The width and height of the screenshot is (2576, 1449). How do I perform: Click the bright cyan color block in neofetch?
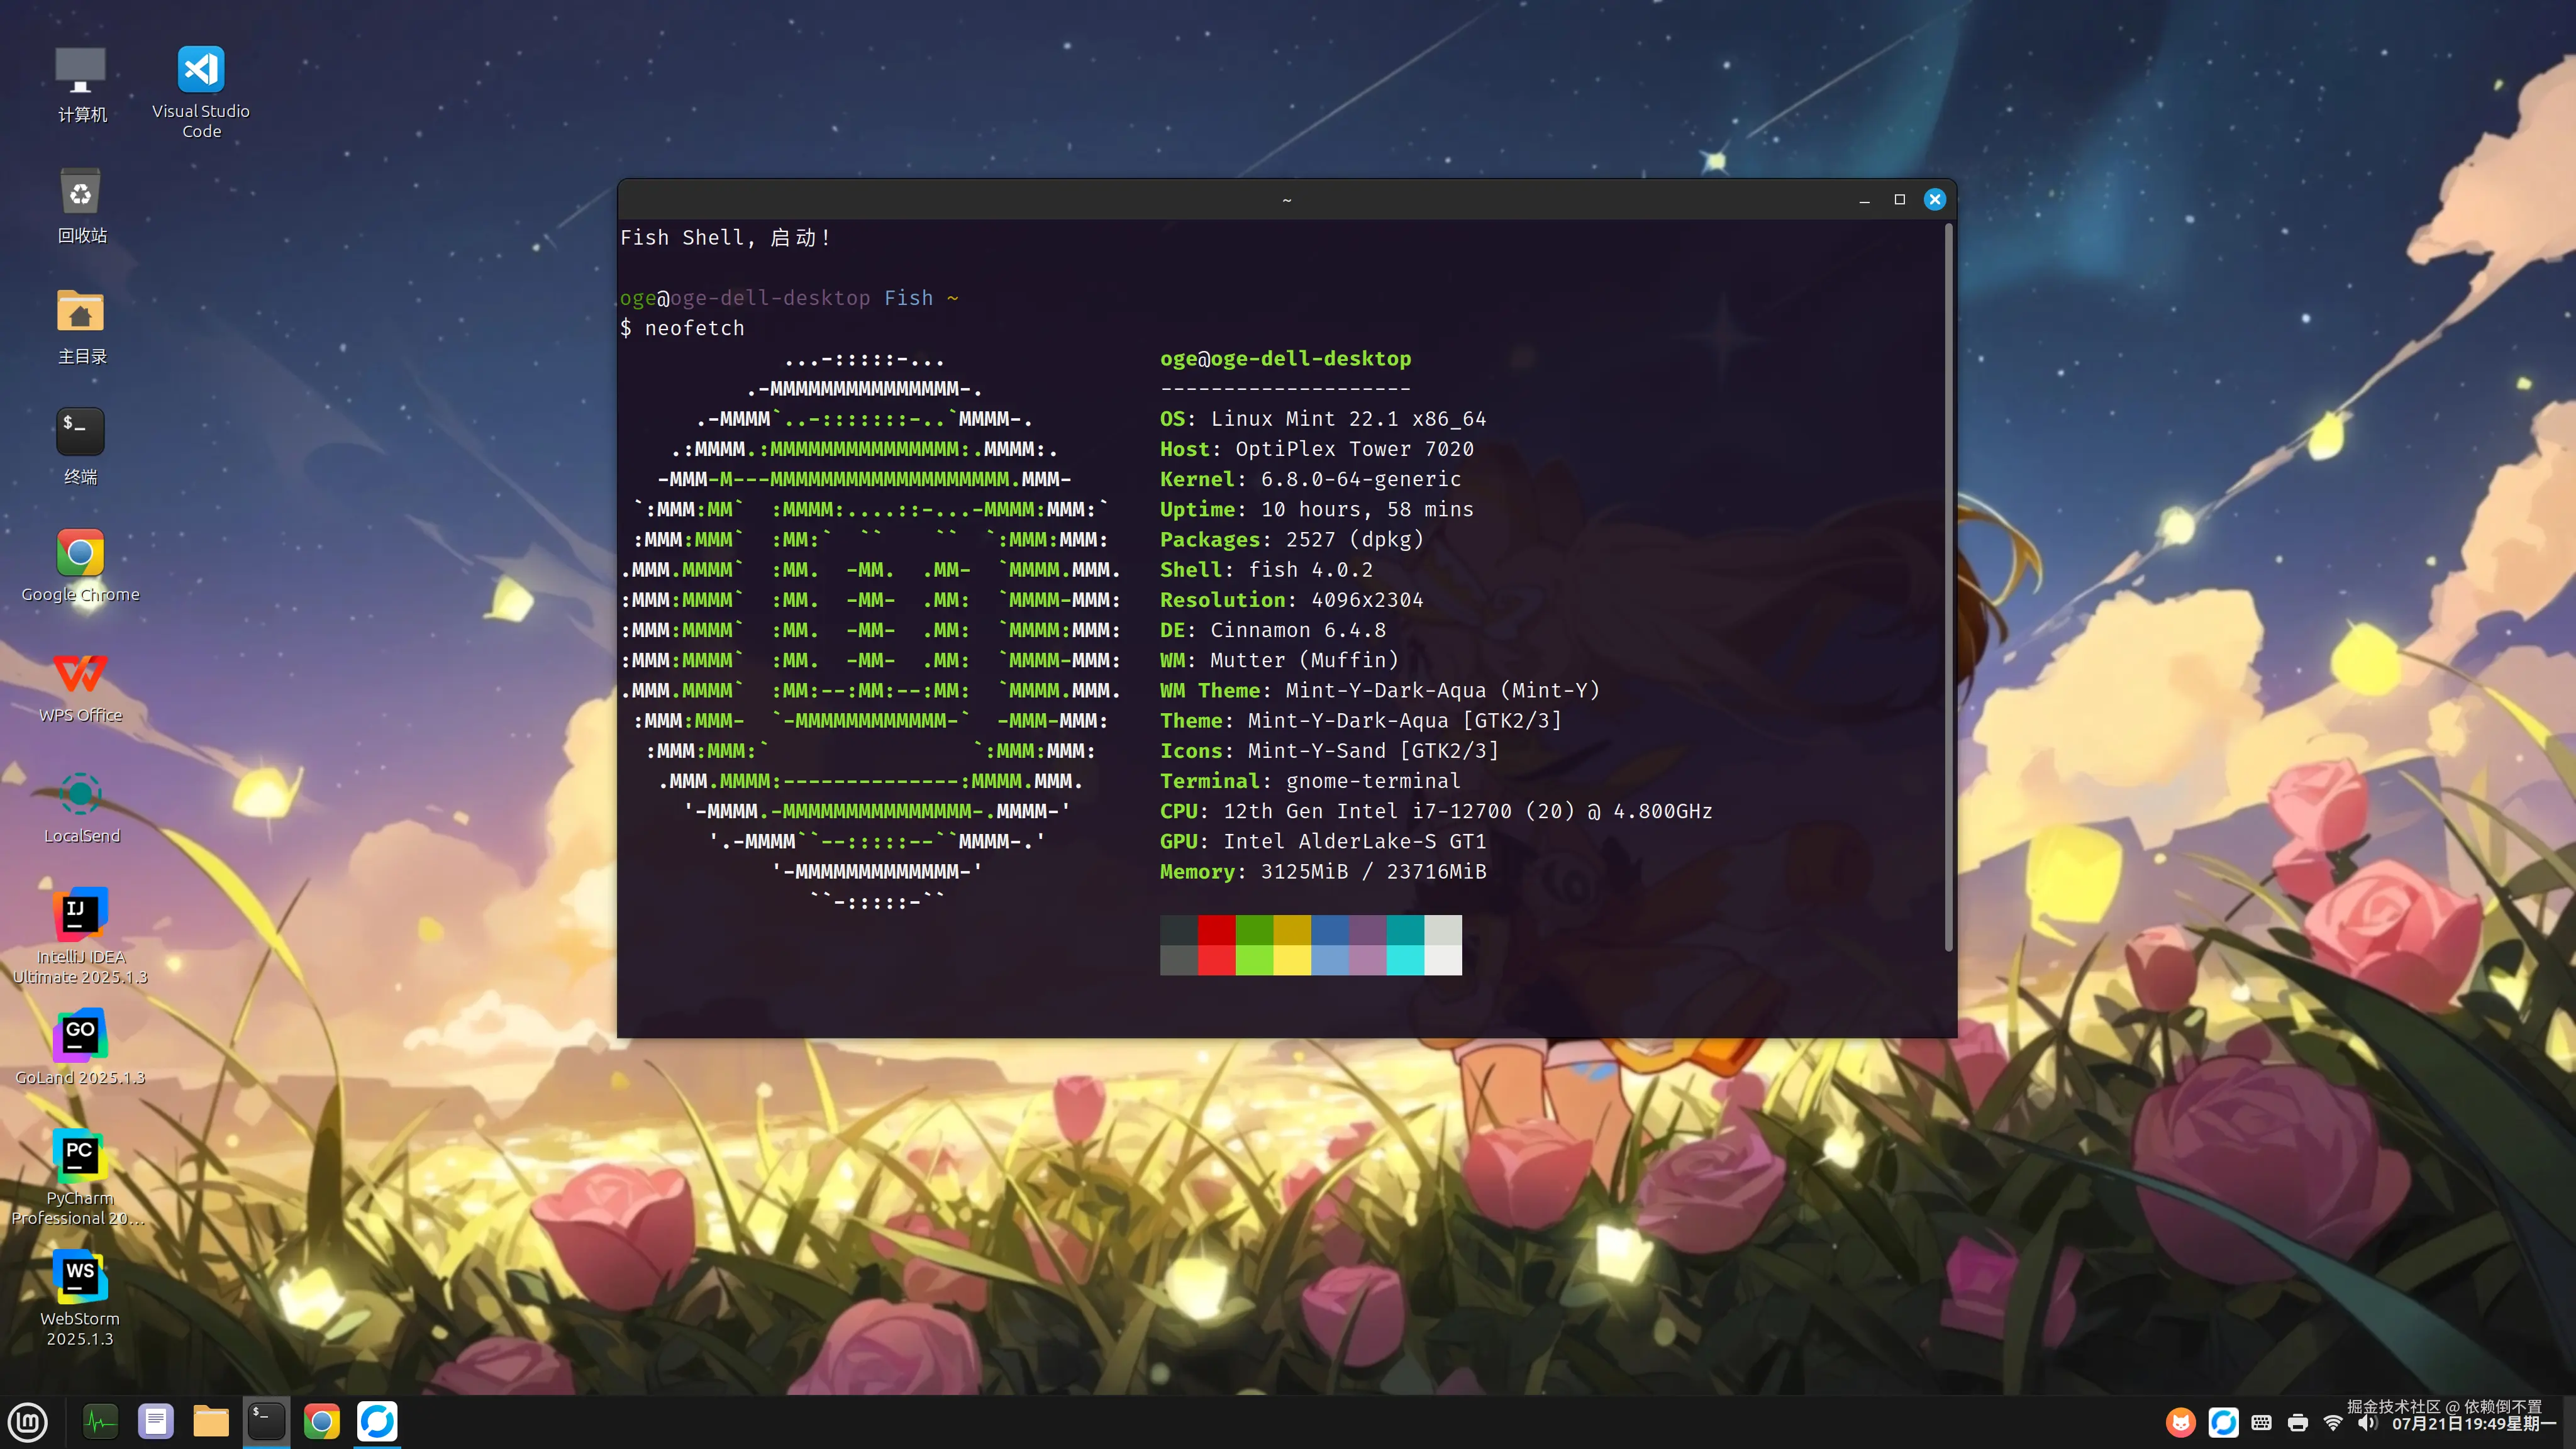pos(1405,960)
